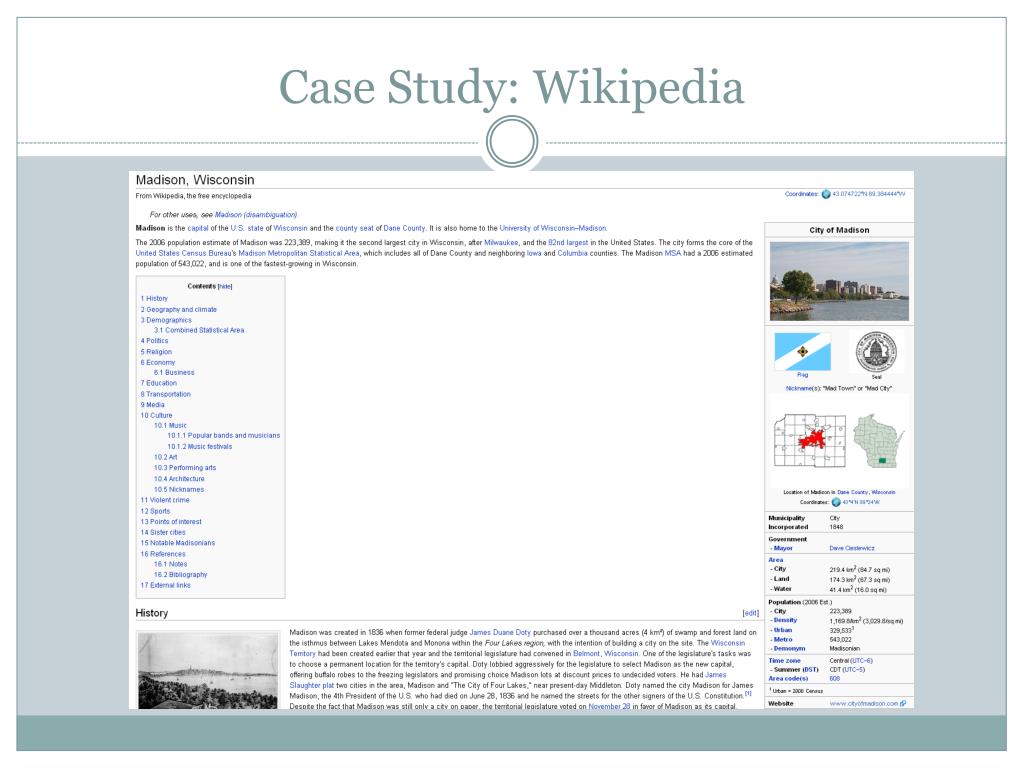
Task: Go to '16.1 Notes' contents entry
Action: (x=171, y=564)
